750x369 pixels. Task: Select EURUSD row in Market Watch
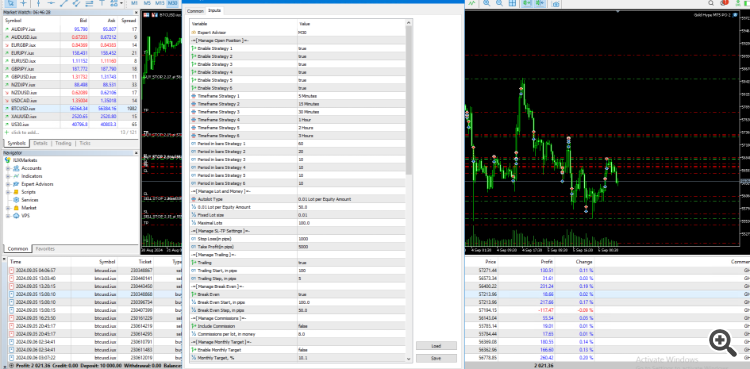71,61
